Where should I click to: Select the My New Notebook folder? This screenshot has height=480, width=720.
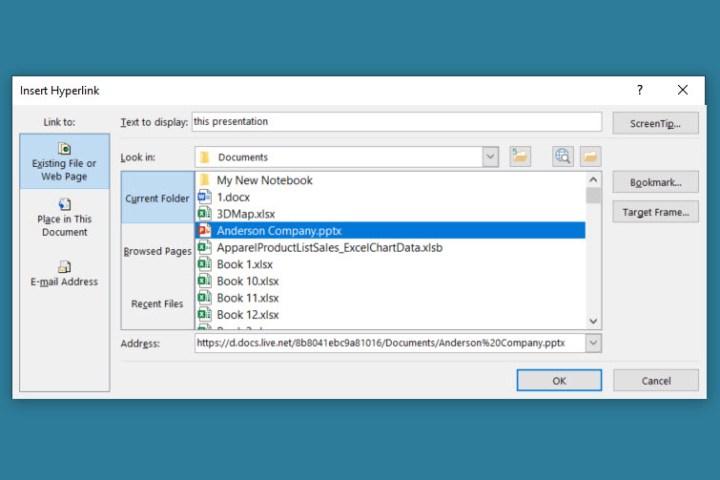coord(264,180)
